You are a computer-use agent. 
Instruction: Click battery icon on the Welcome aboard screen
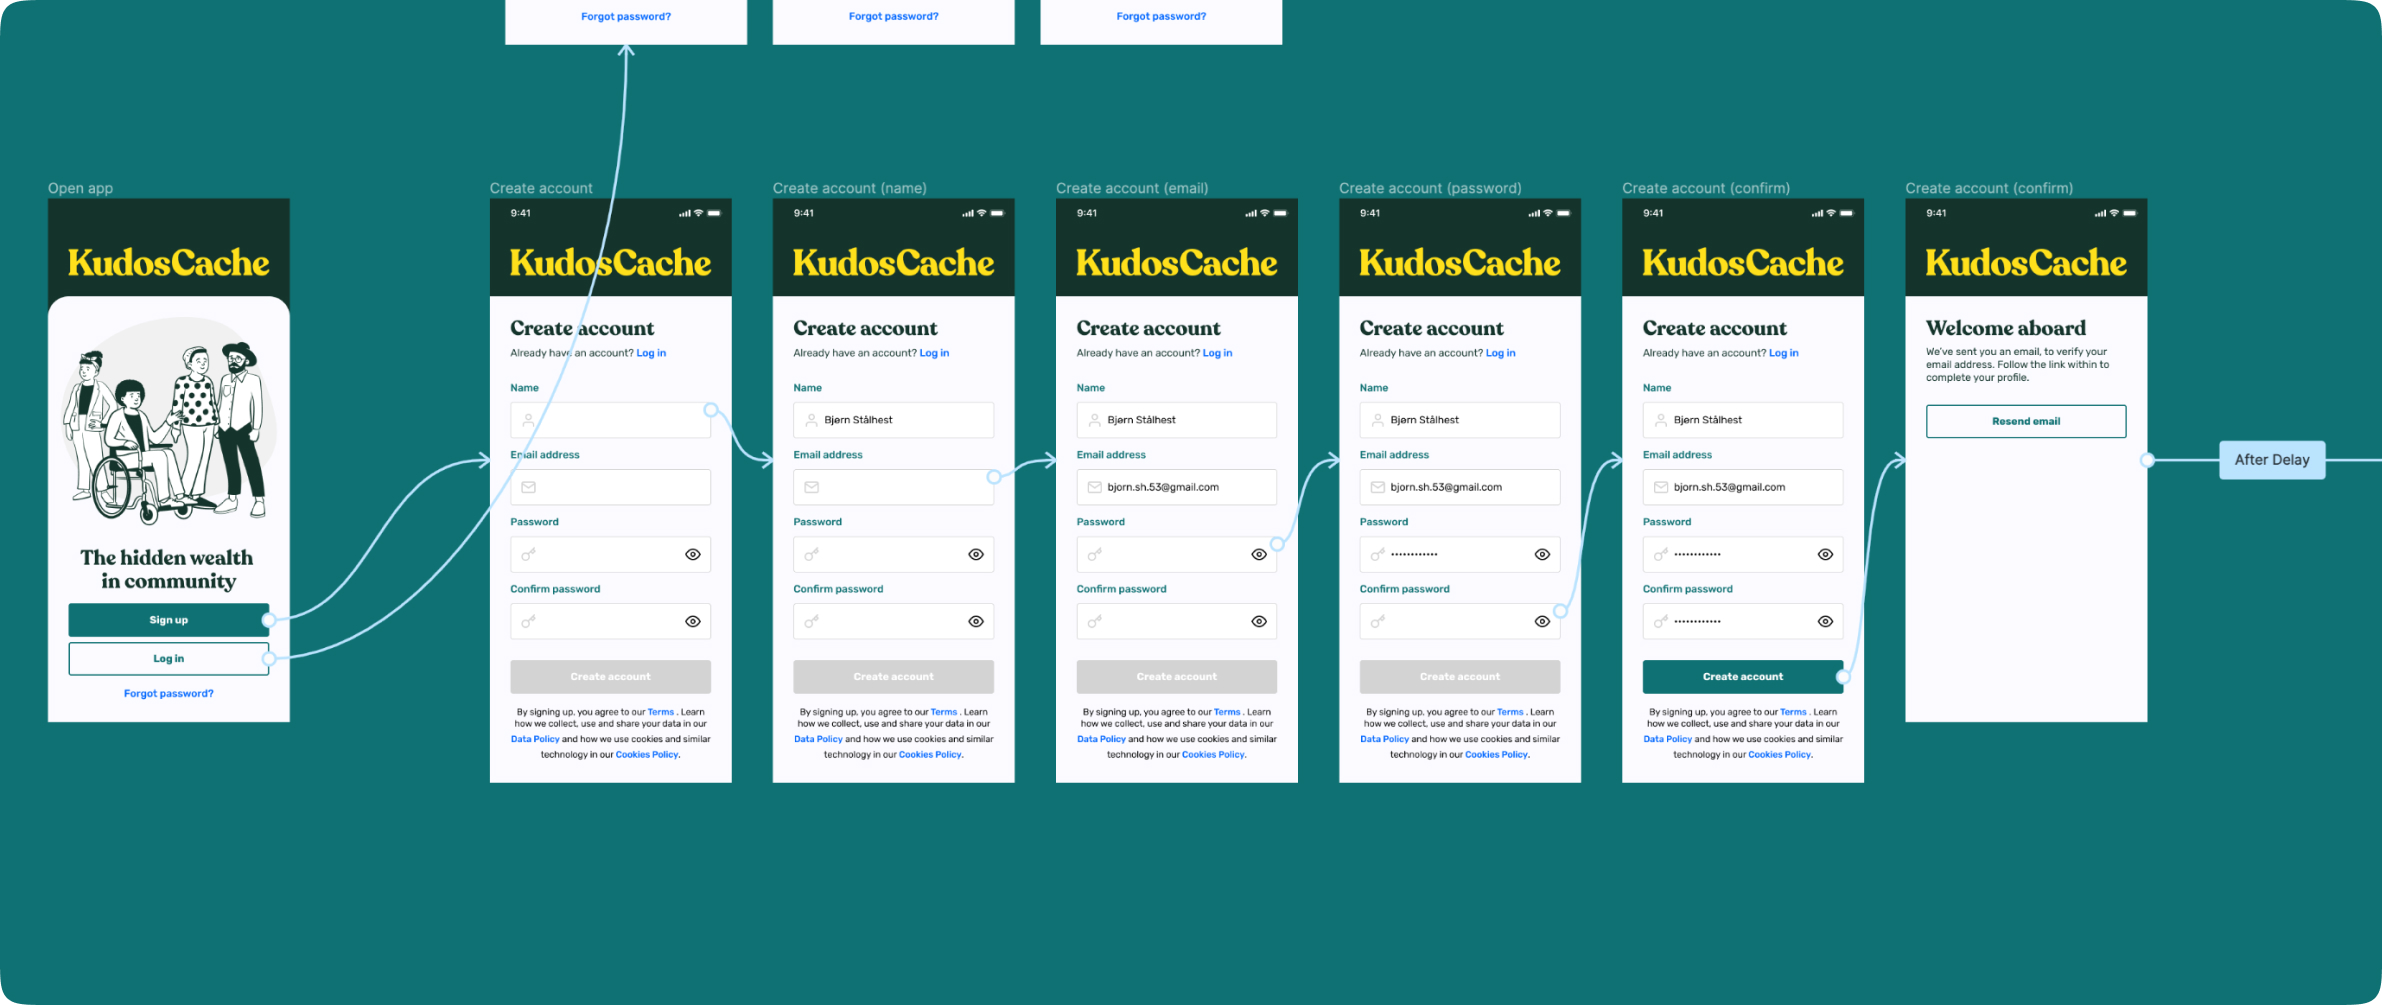tap(2129, 213)
